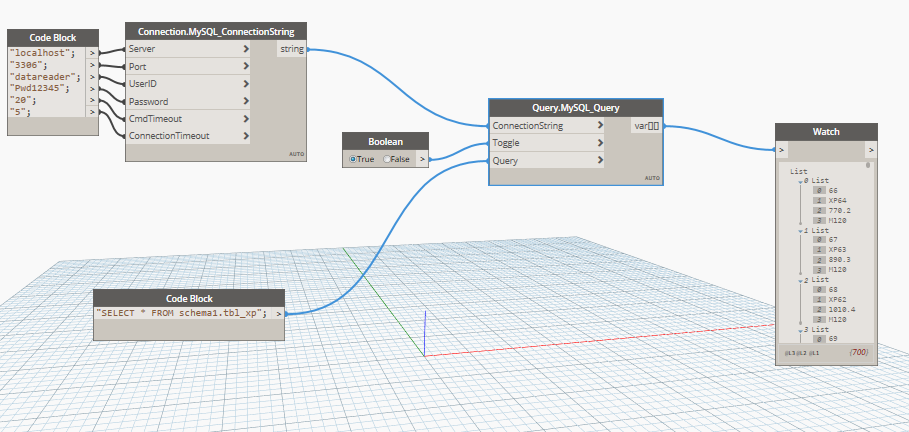The height and width of the screenshot is (432, 909).
Task: Click the Port input port label
Action: click(137, 67)
